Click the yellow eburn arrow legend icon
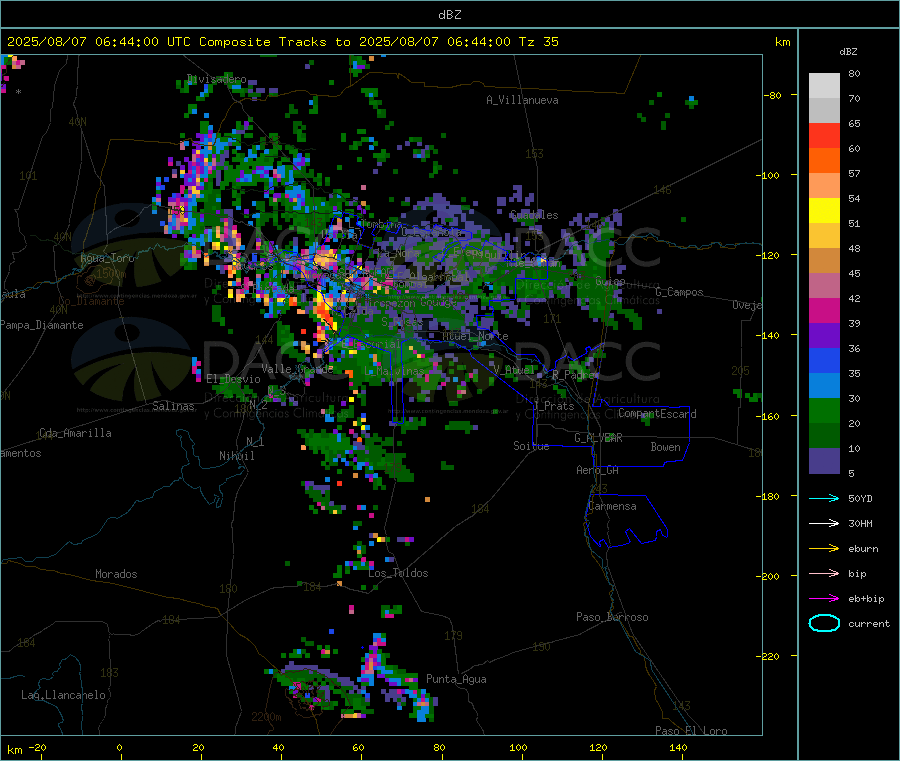 point(824,548)
